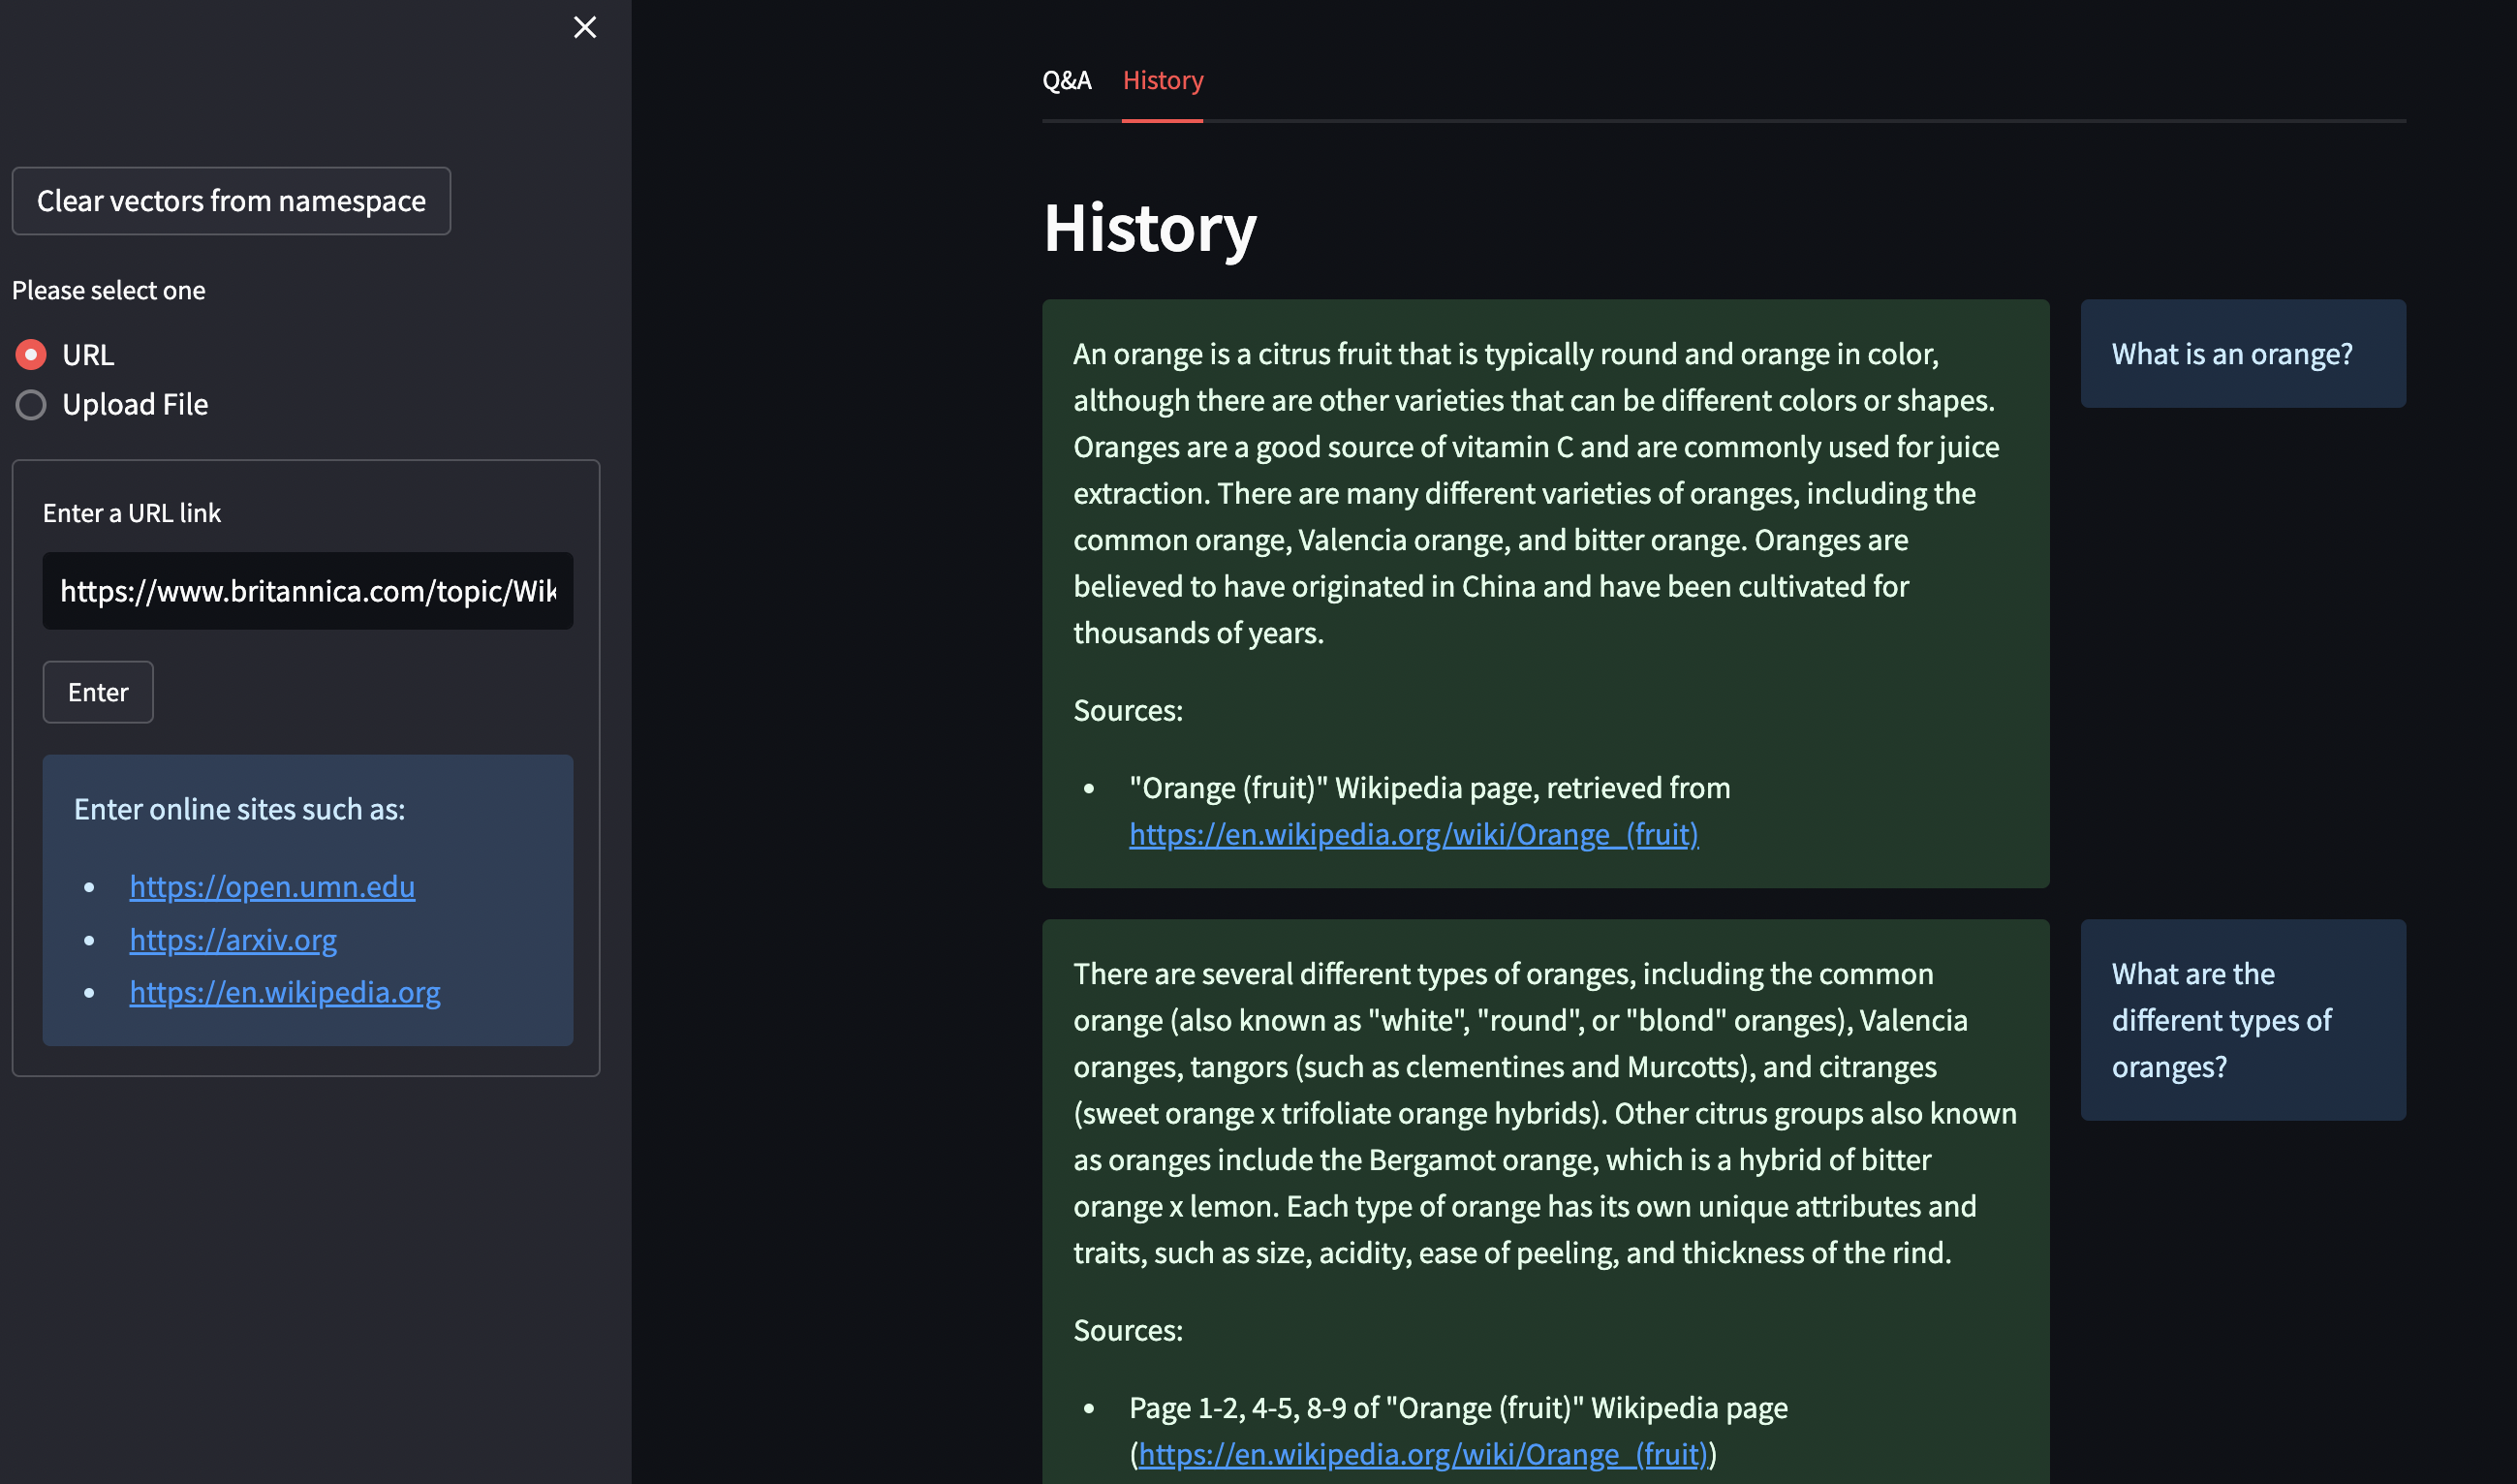Select the URL radio option
2517x1484 pixels.
pos(31,355)
